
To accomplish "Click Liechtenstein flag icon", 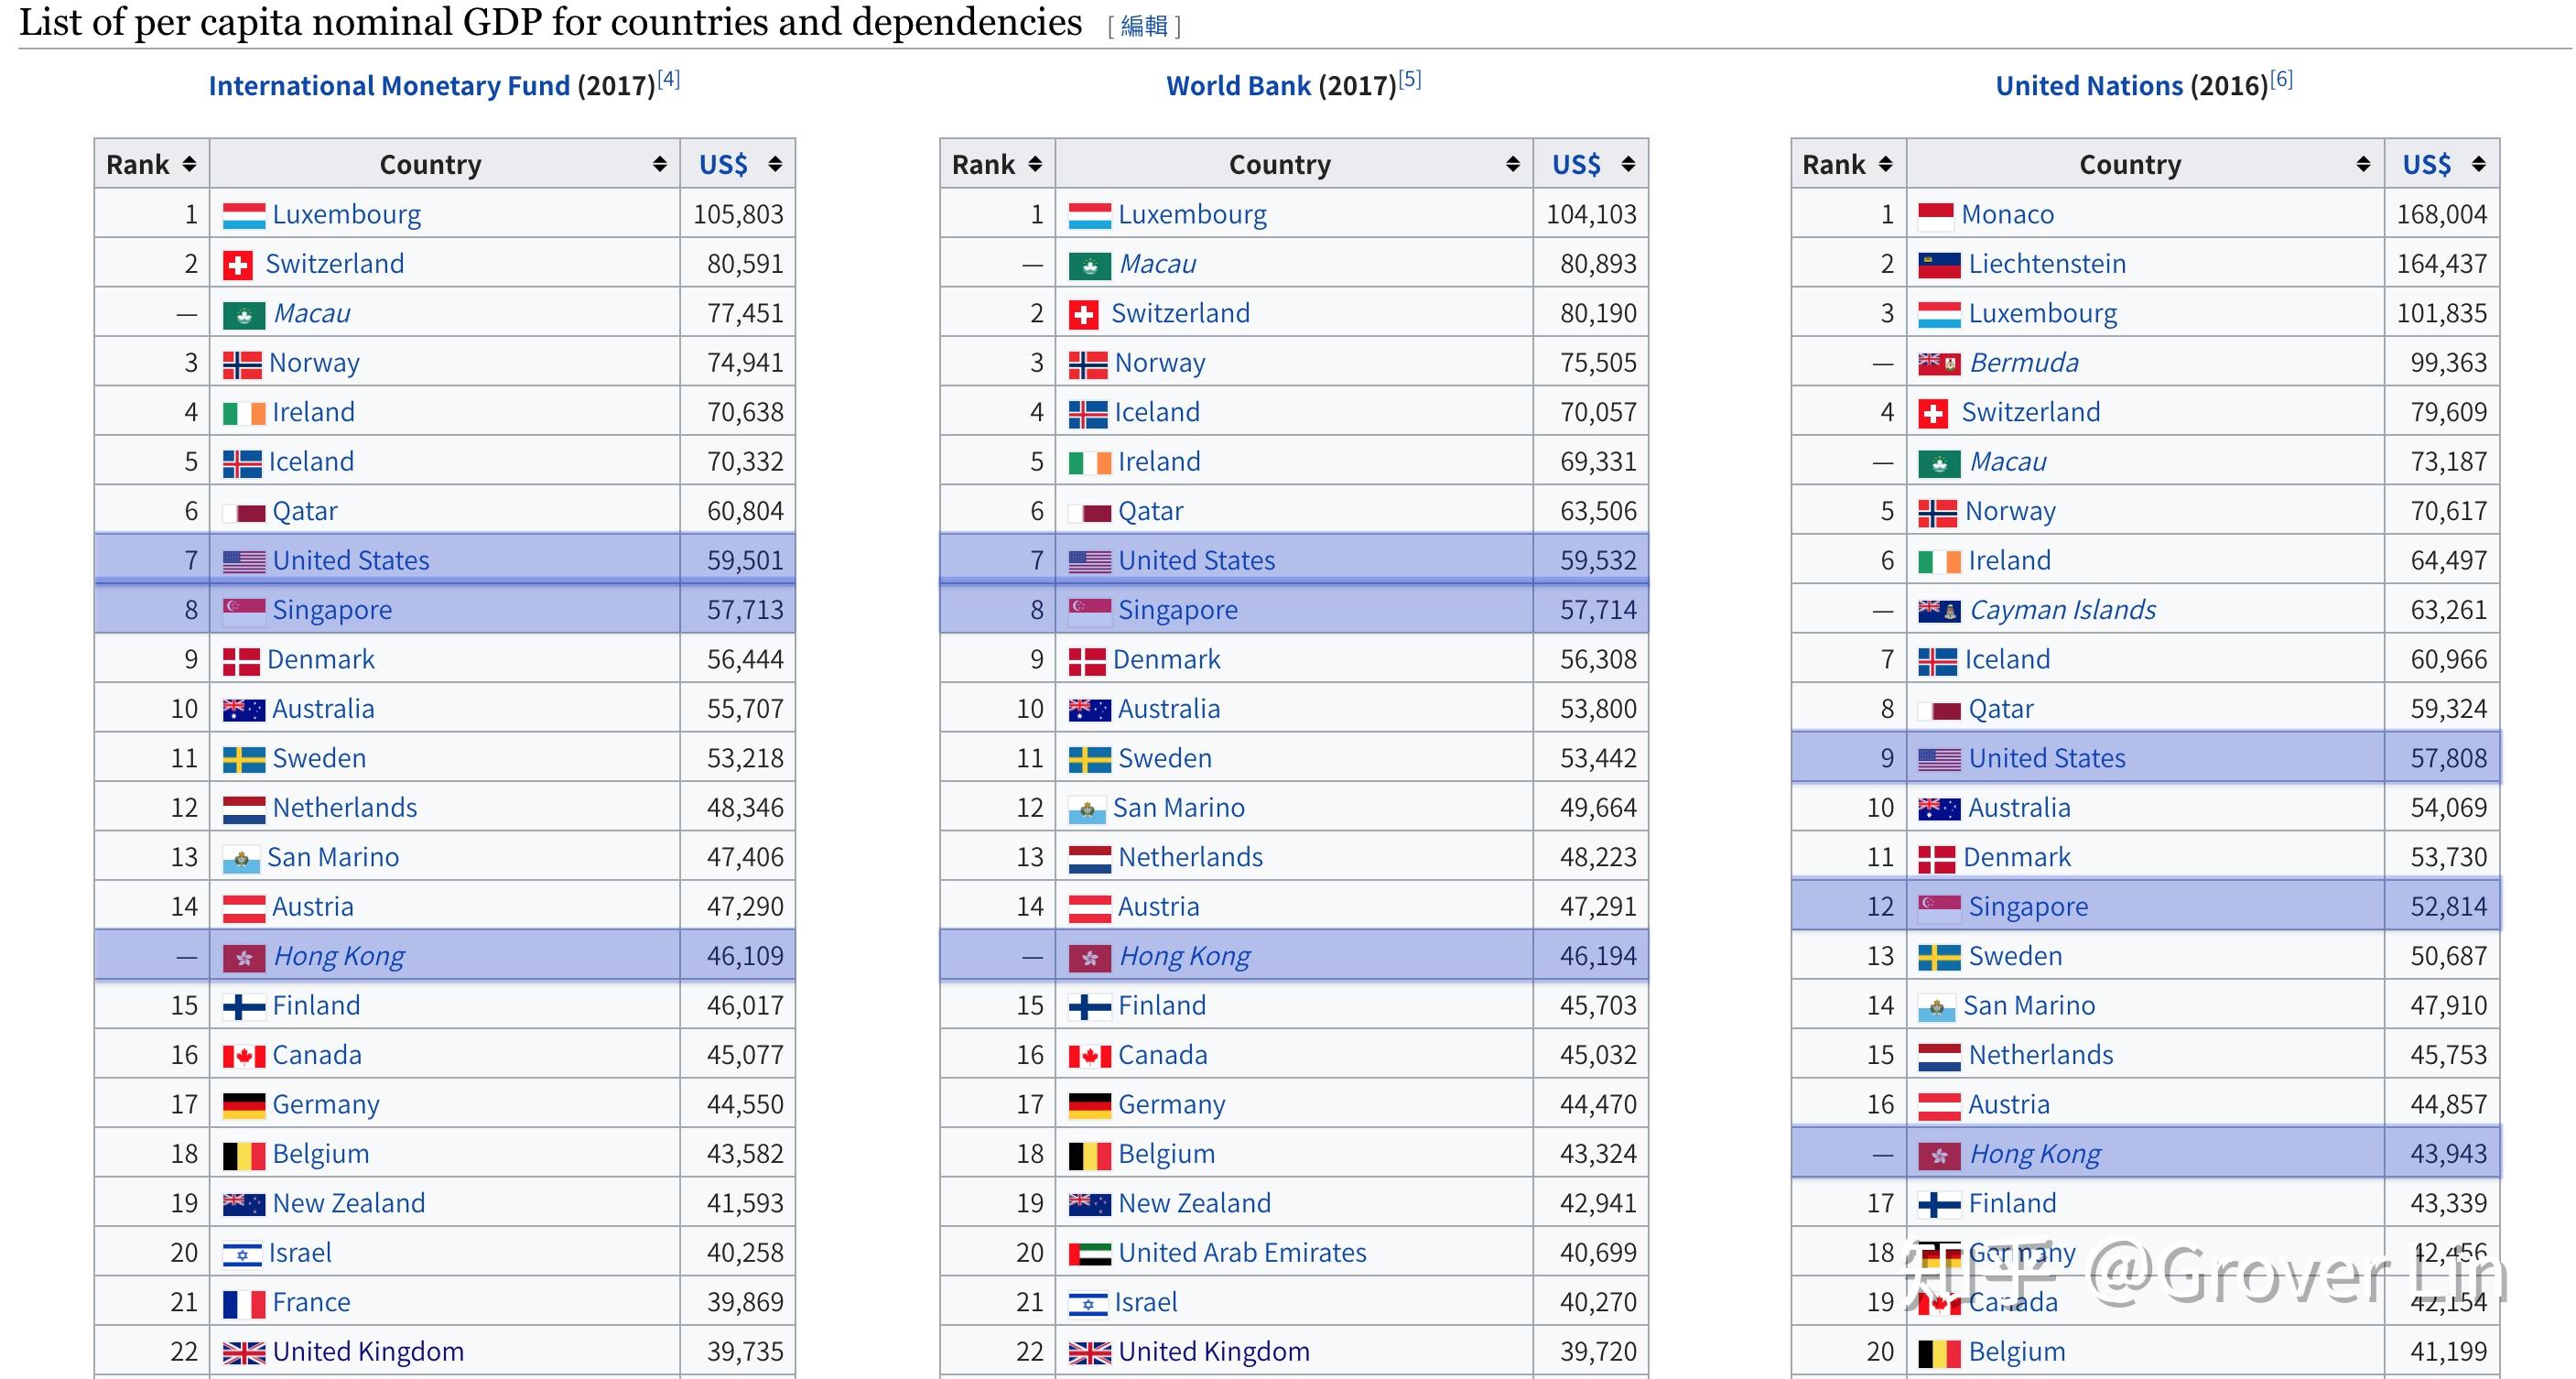I will click(x=1939, y=265).
